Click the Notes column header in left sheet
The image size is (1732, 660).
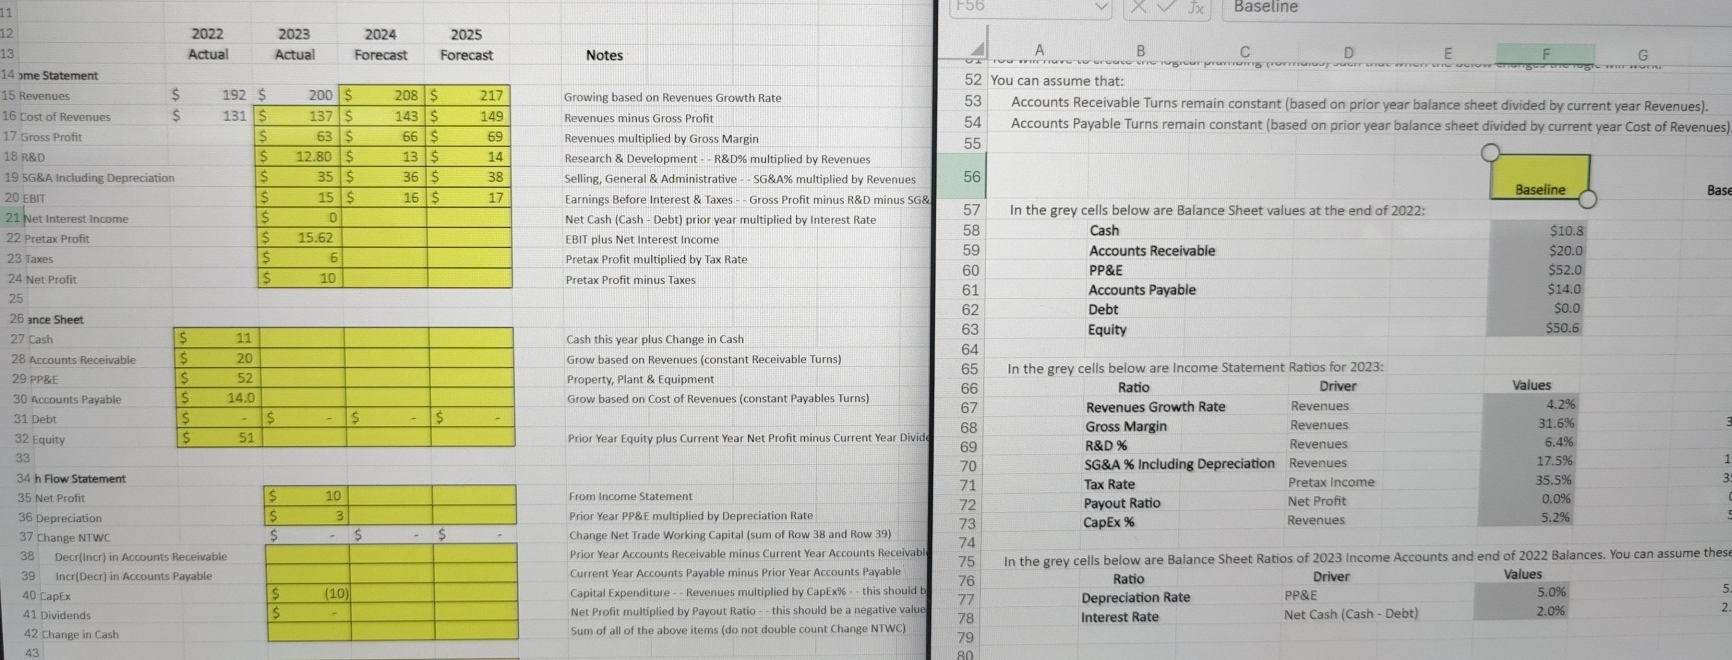[604, 55]
